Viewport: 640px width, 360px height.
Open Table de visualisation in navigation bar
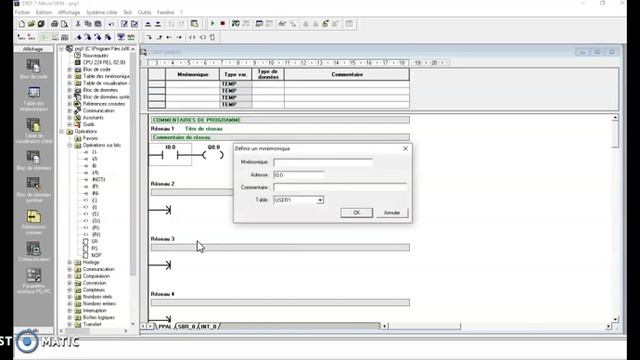[33, 131]
